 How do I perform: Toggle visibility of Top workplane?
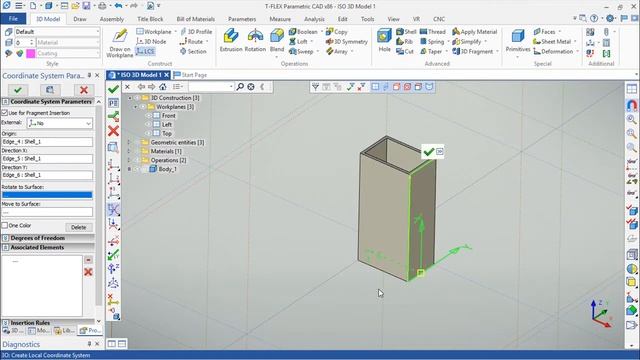pos(149,133)
